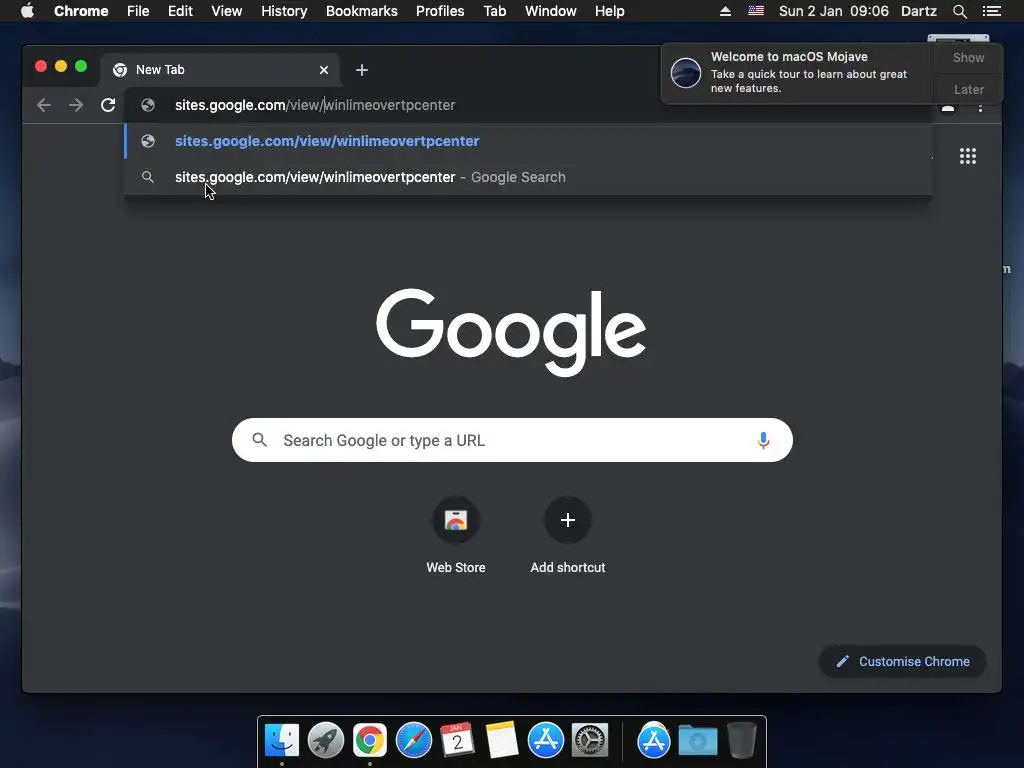Open Finder from the Dock
Image resolution: width=1024 pixels, height=768 pixels.
282,741
